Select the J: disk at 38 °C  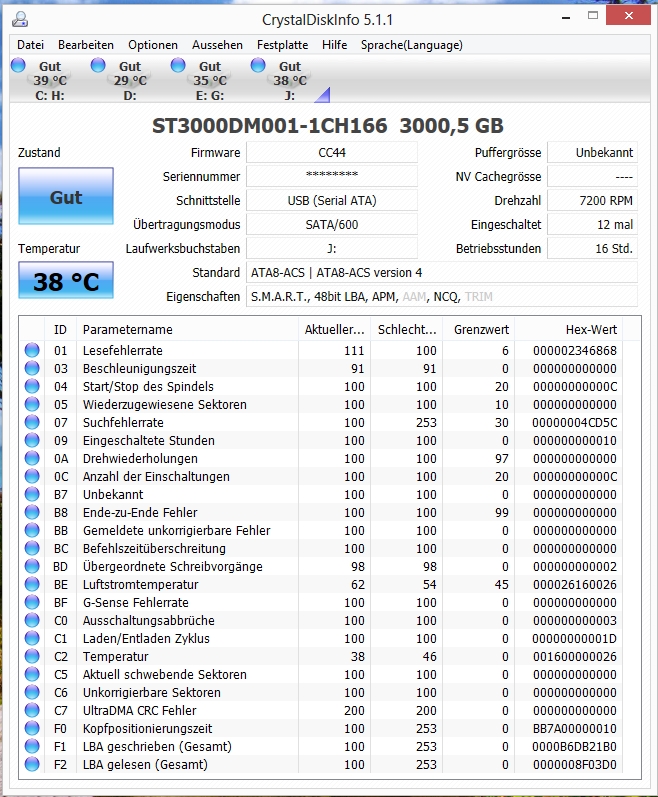(283, 80)
